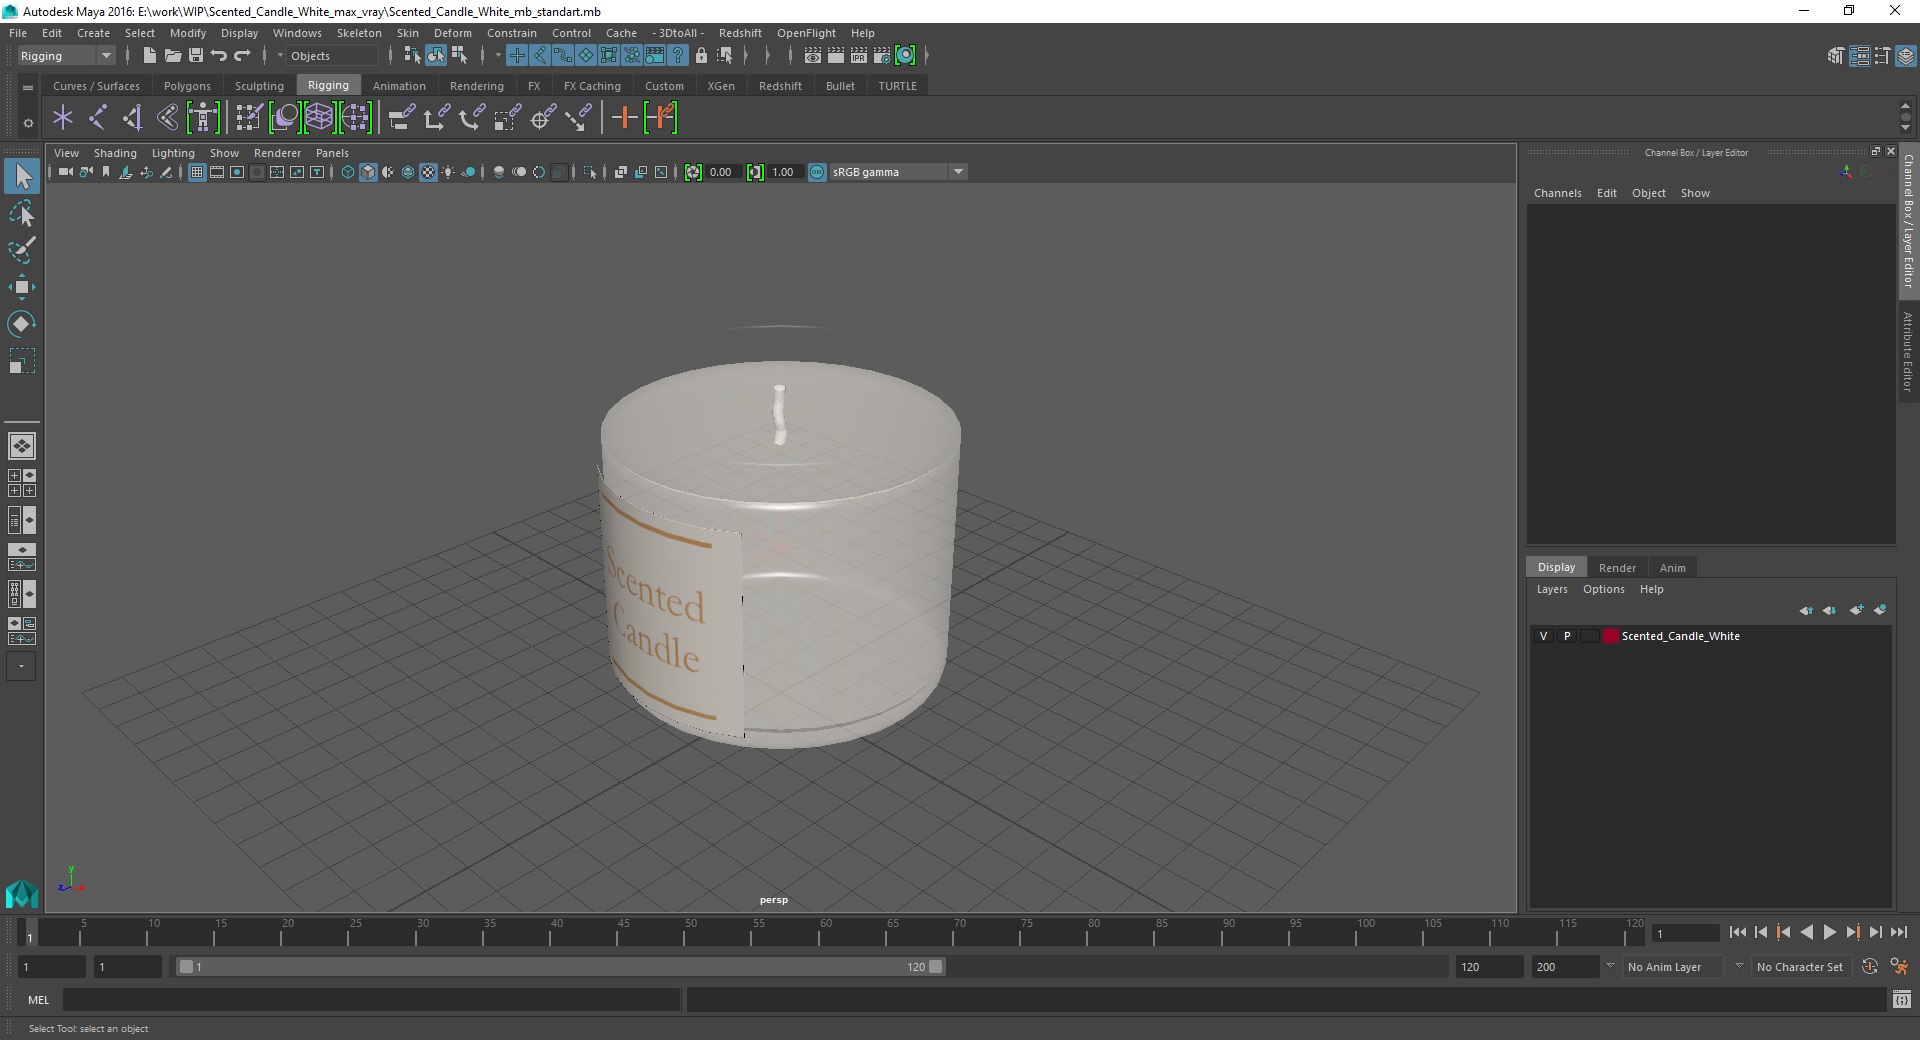Toggle visibility of Scented_Candle_White layer
This screenshot has width=1920, height=1040.
[x=1543, y=636]
